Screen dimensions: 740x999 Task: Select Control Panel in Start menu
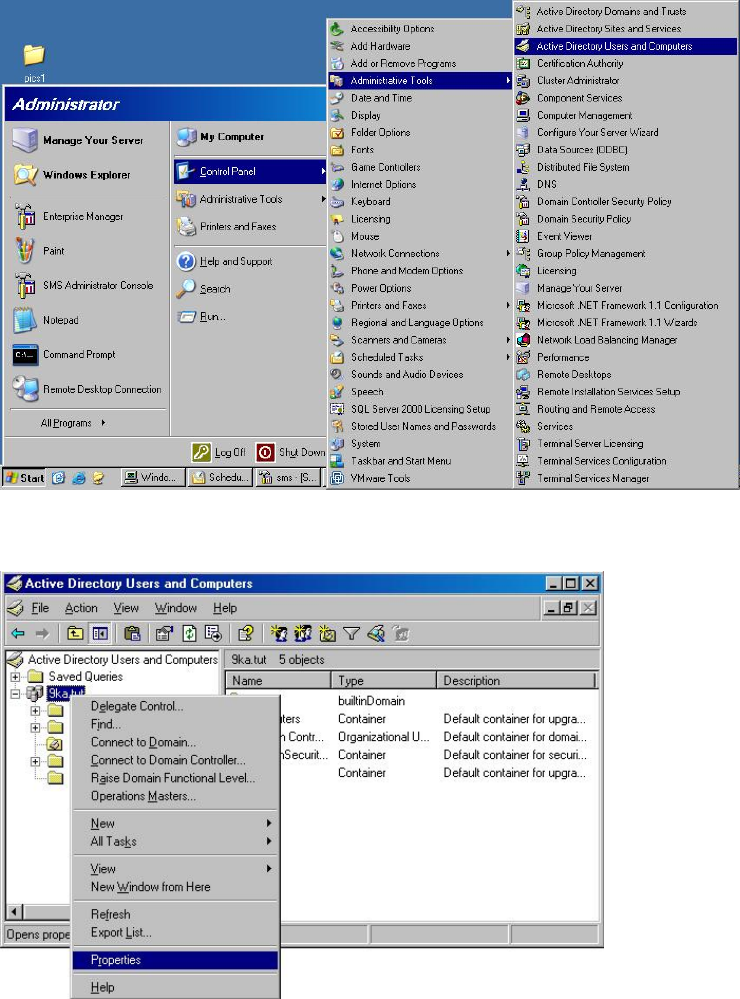tap(250, 171)
